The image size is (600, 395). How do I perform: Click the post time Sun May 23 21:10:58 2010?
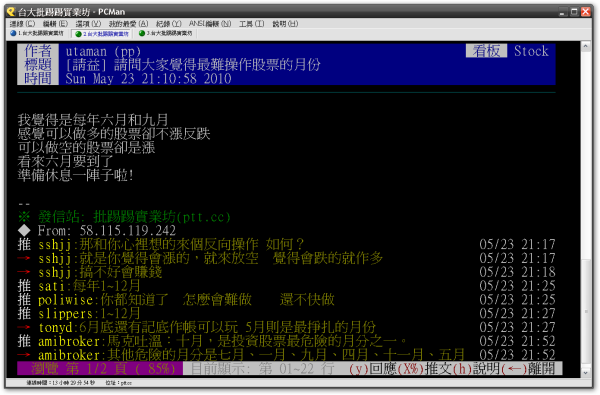coord(148,79)
